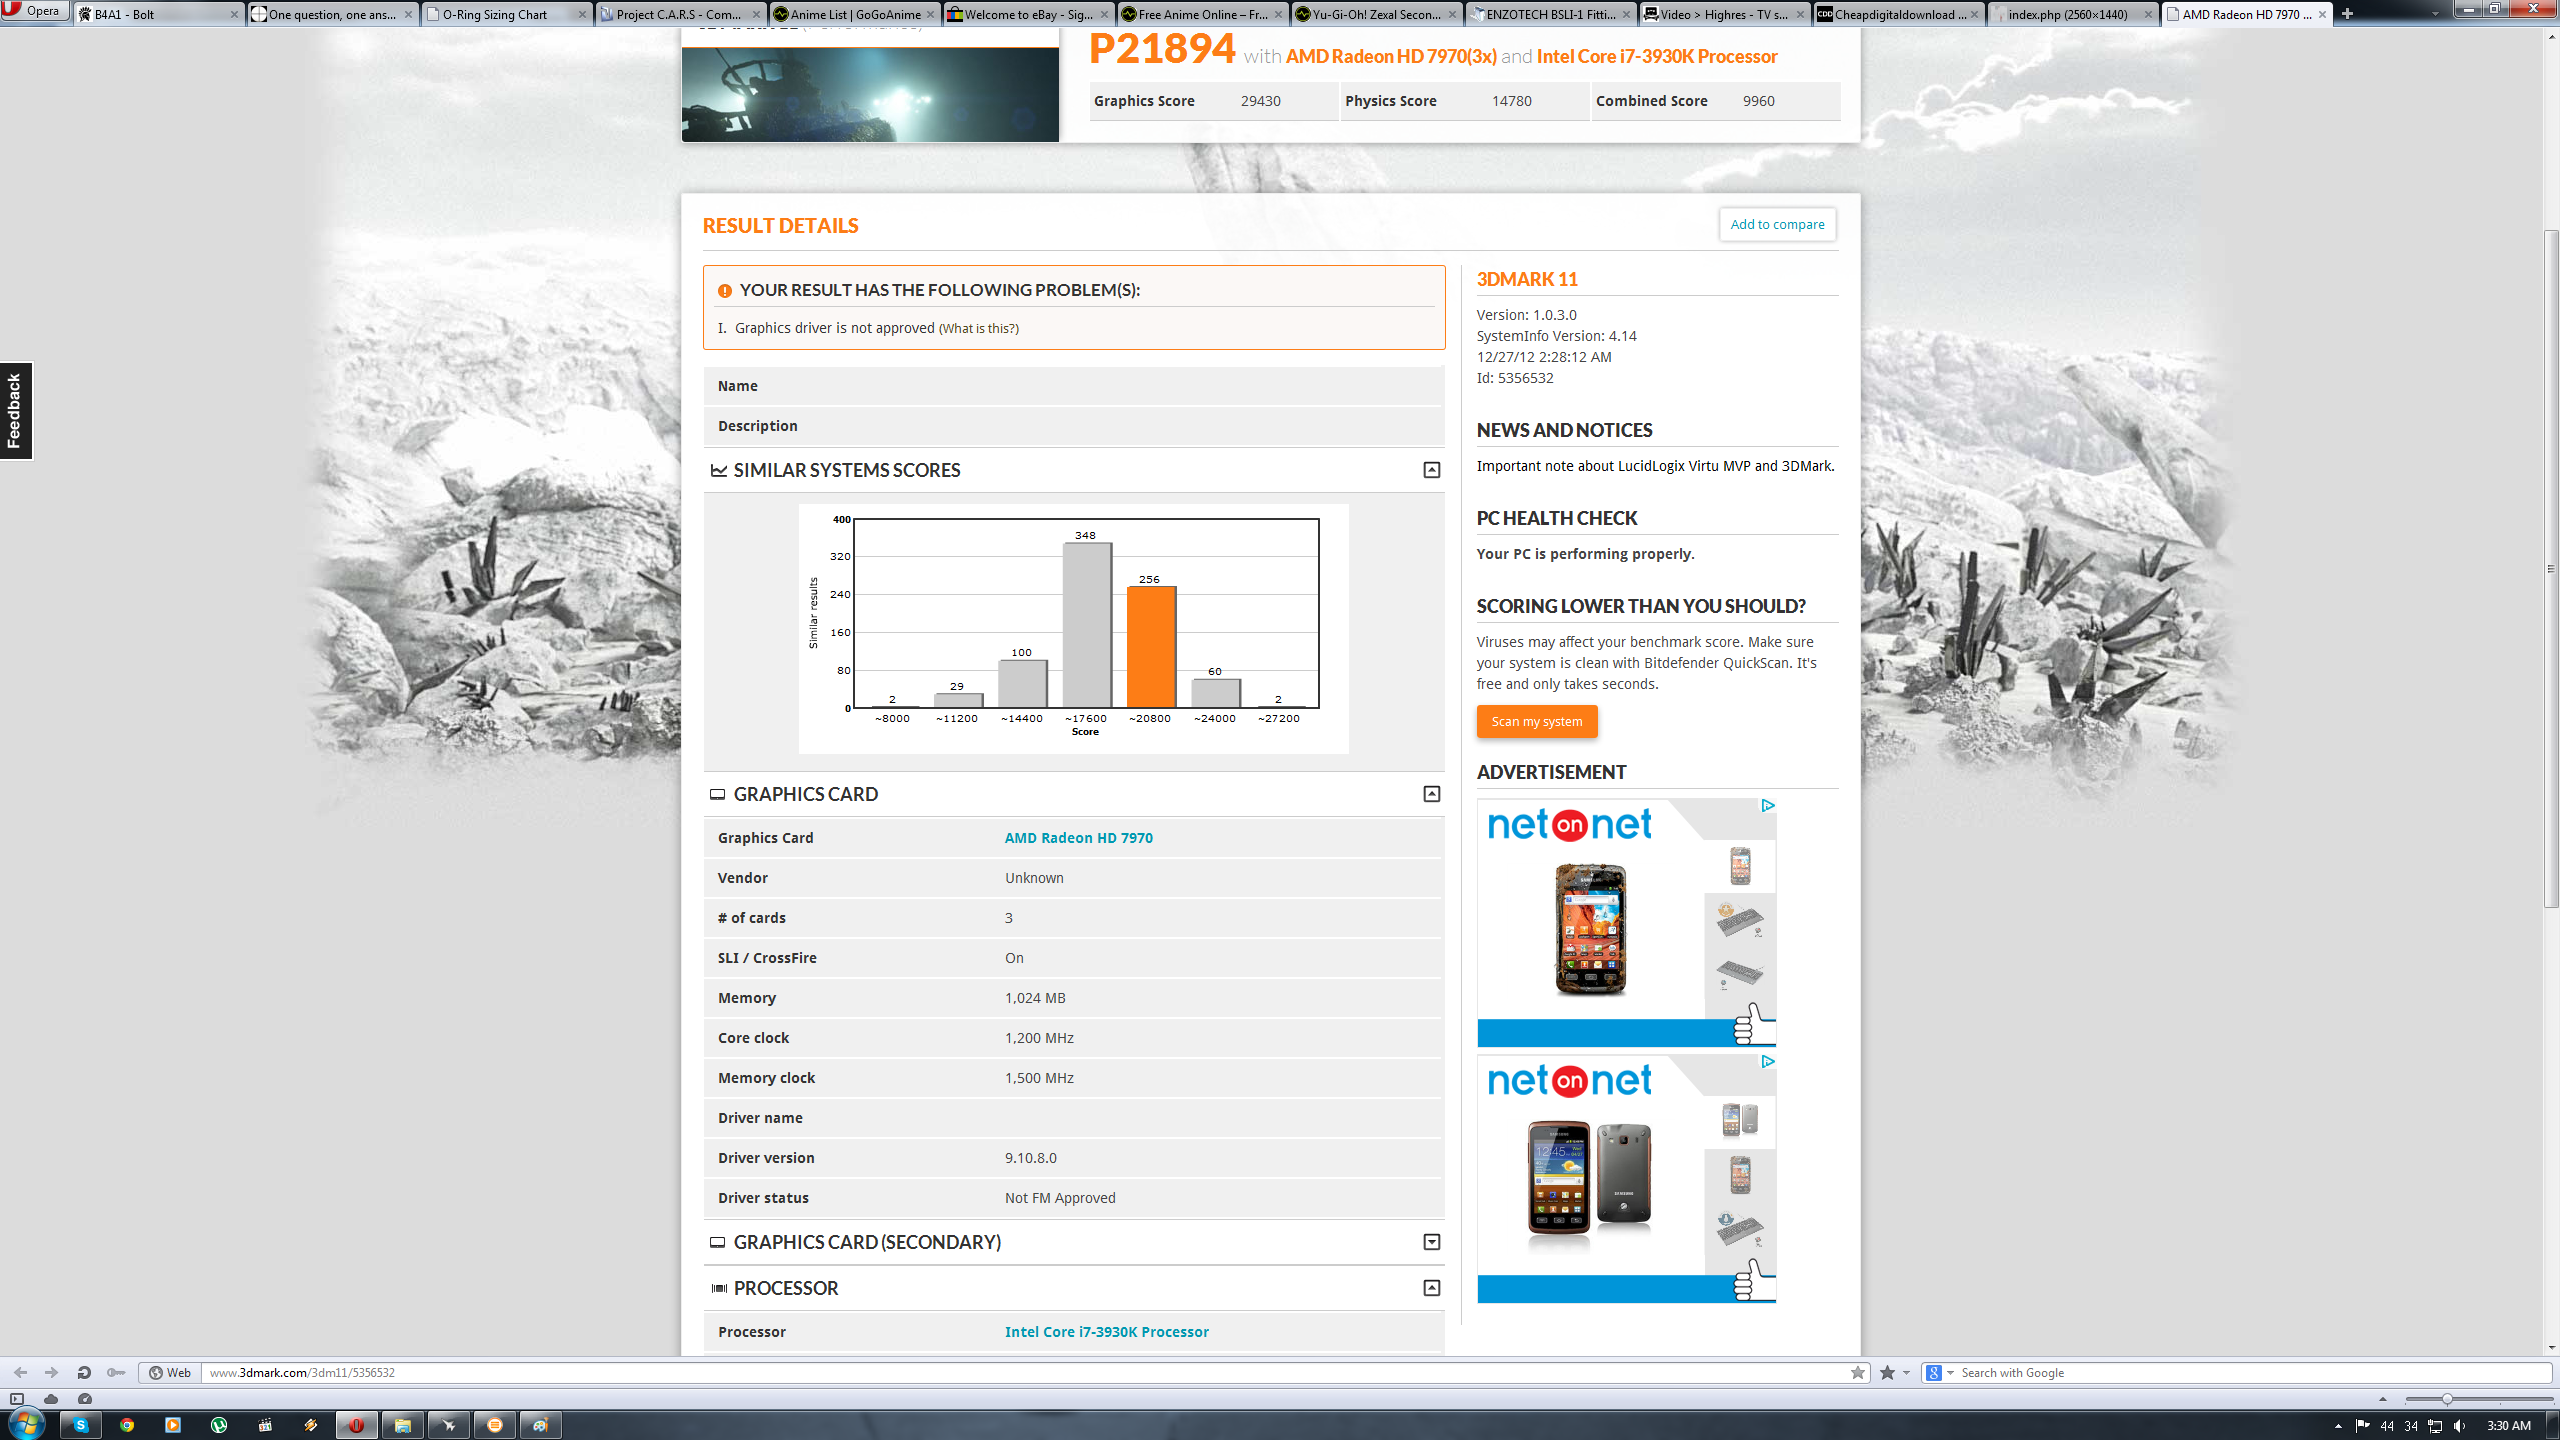2560x1440 pixels.
Task: Click the Opera menu button
Action: [x=34, y=11]
